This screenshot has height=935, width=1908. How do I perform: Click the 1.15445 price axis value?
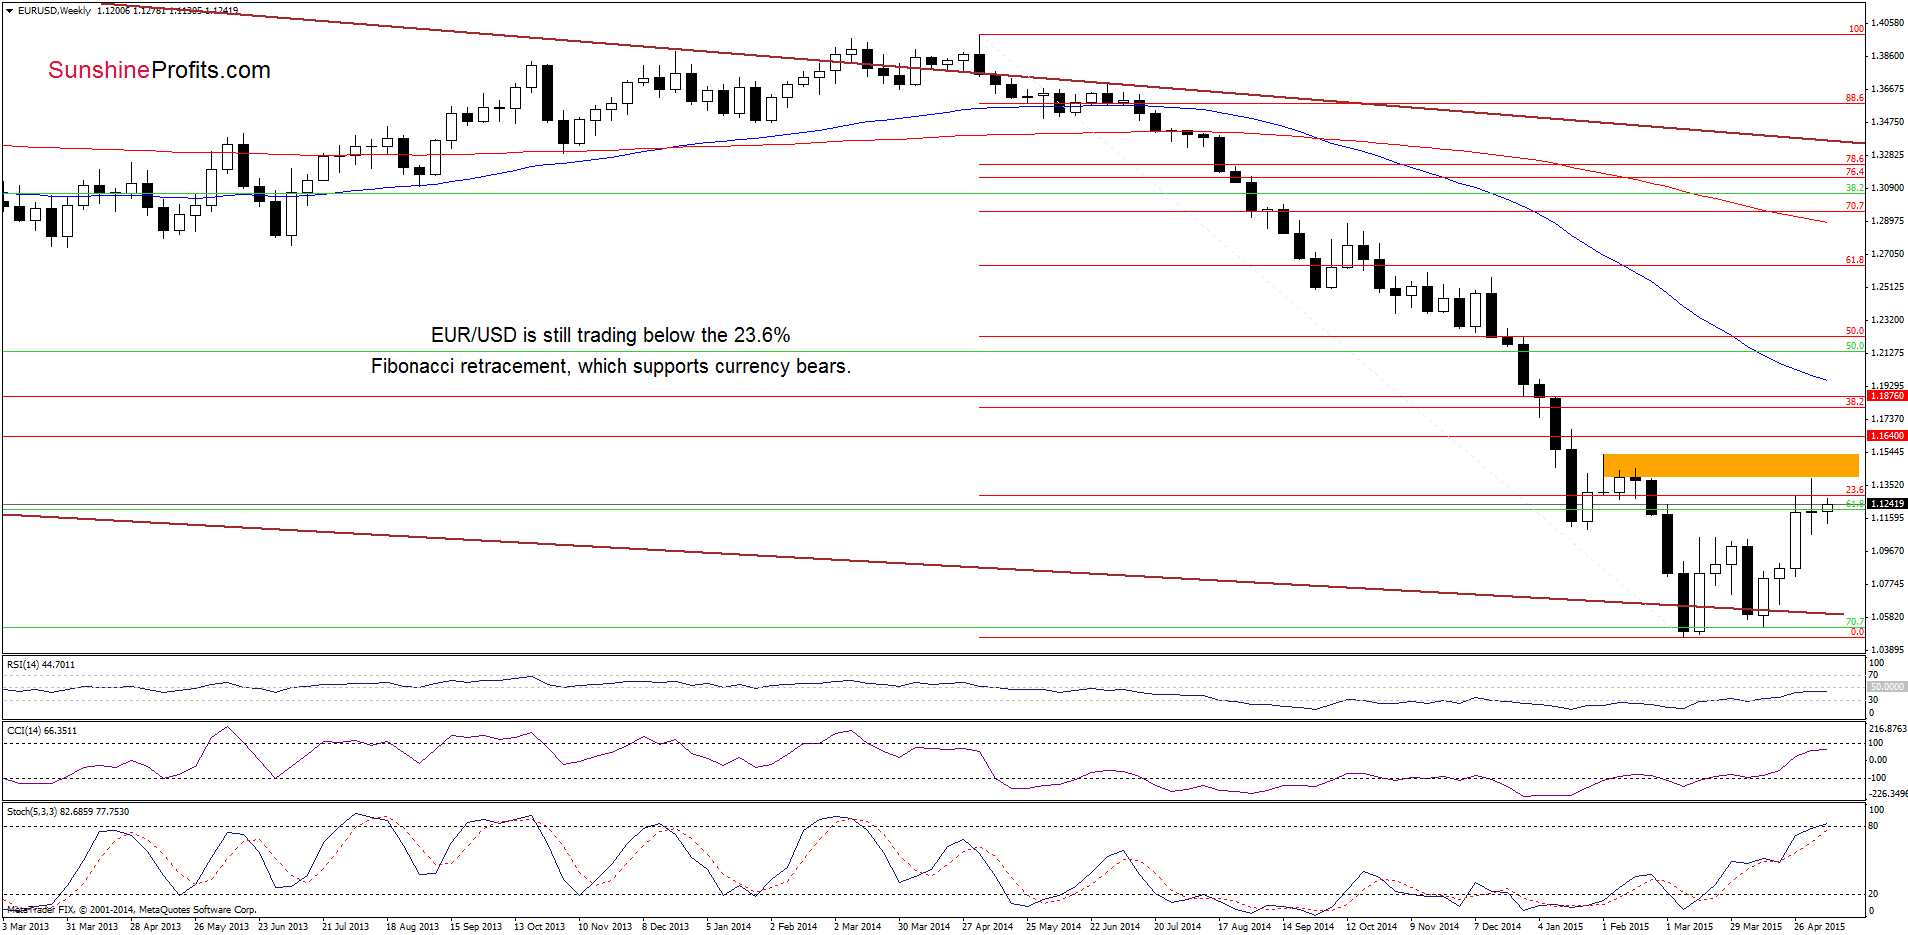pos(1887,452)
